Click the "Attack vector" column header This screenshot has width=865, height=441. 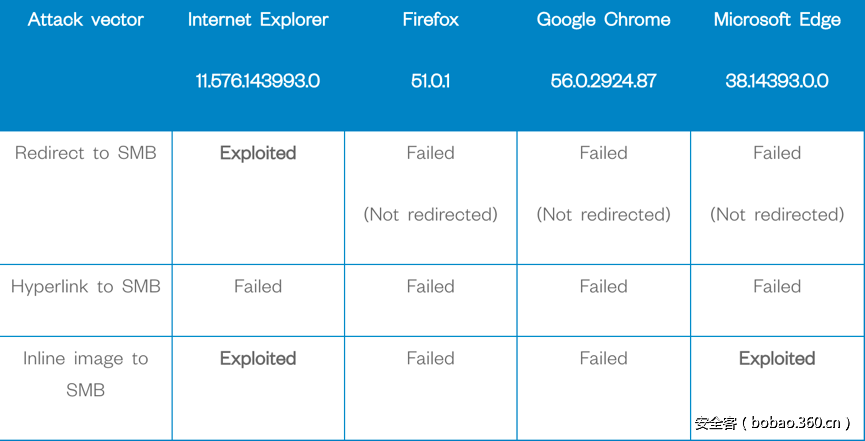[84, 20]
